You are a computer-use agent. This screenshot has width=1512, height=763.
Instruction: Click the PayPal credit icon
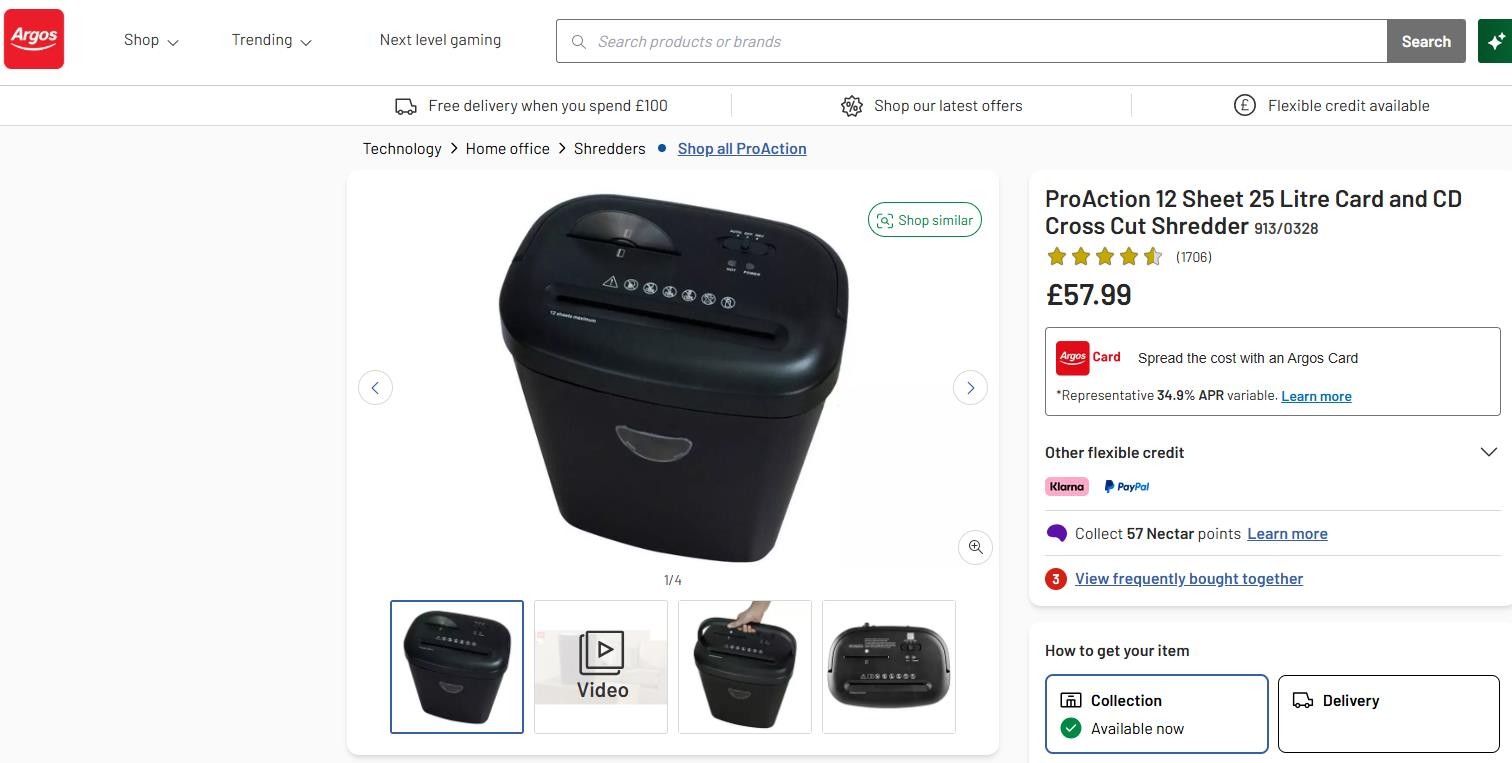(1126, 486)
